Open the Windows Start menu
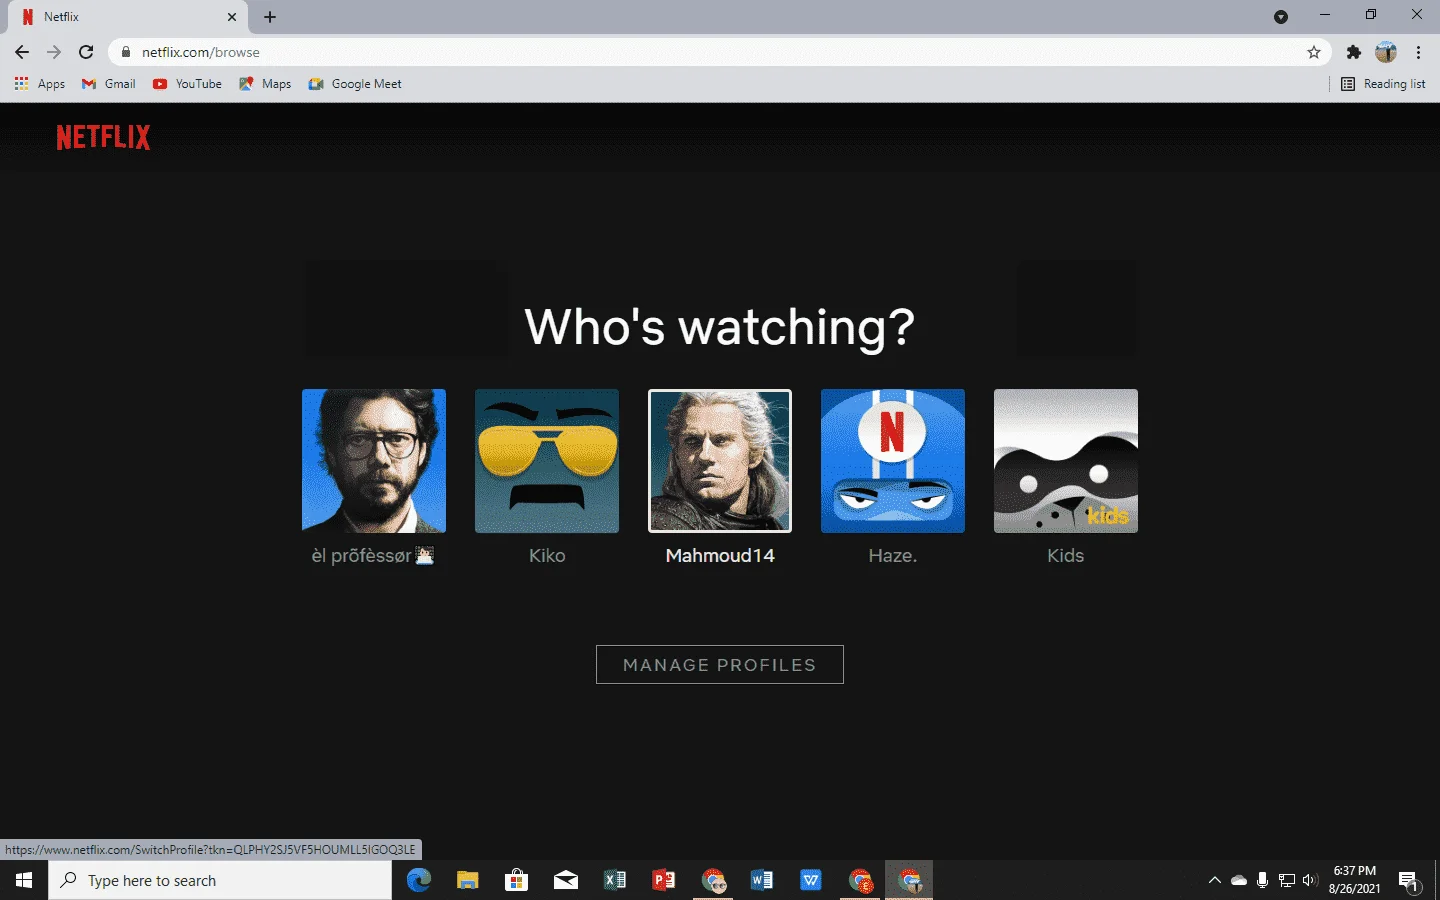The width and height of the screenshot is (1440, 900). click(x=24, y=880)
